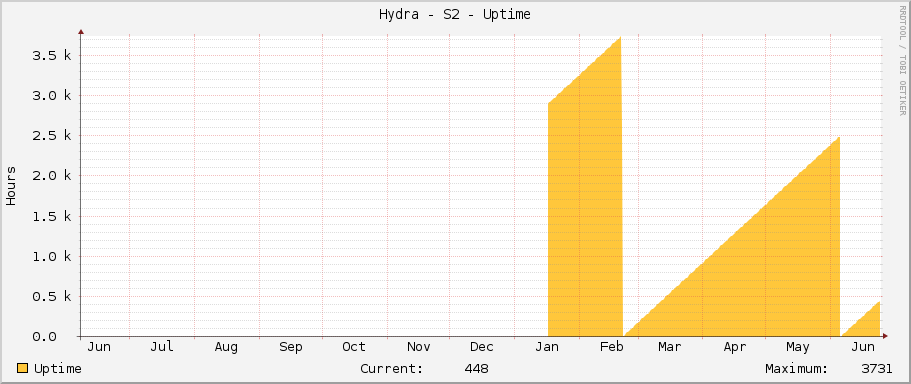Click the 'May' x-axis label
911x384 pixels.
(x=798, y=347)
